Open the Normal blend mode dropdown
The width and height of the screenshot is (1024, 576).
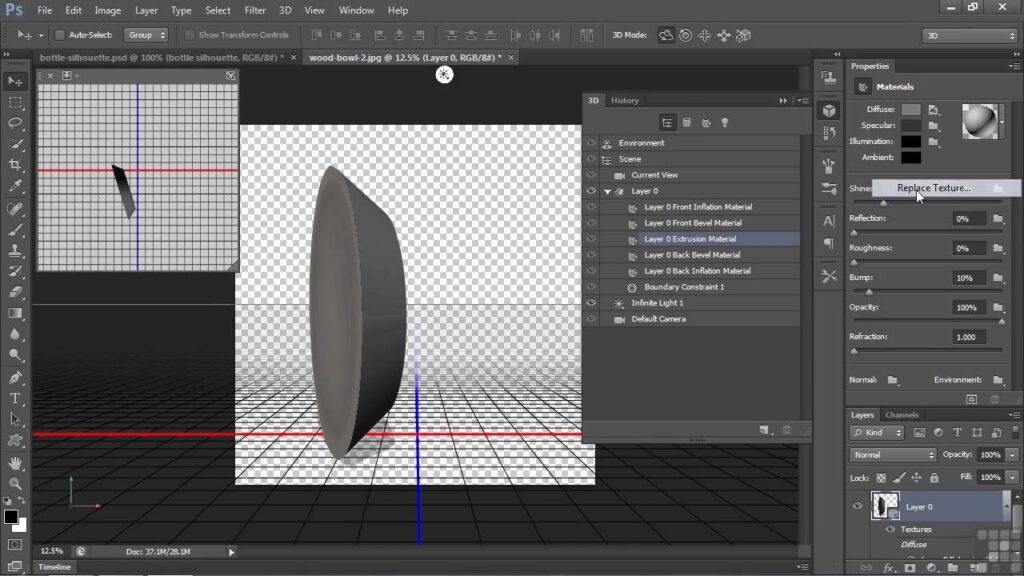(x=893, y=454)
